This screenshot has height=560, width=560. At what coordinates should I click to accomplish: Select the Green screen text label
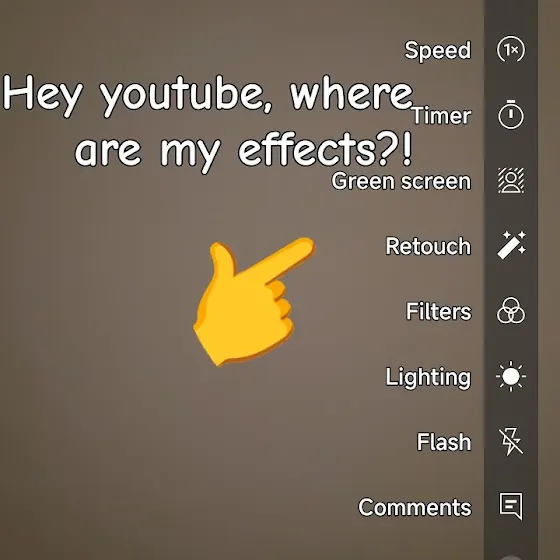tap(401, 181)
